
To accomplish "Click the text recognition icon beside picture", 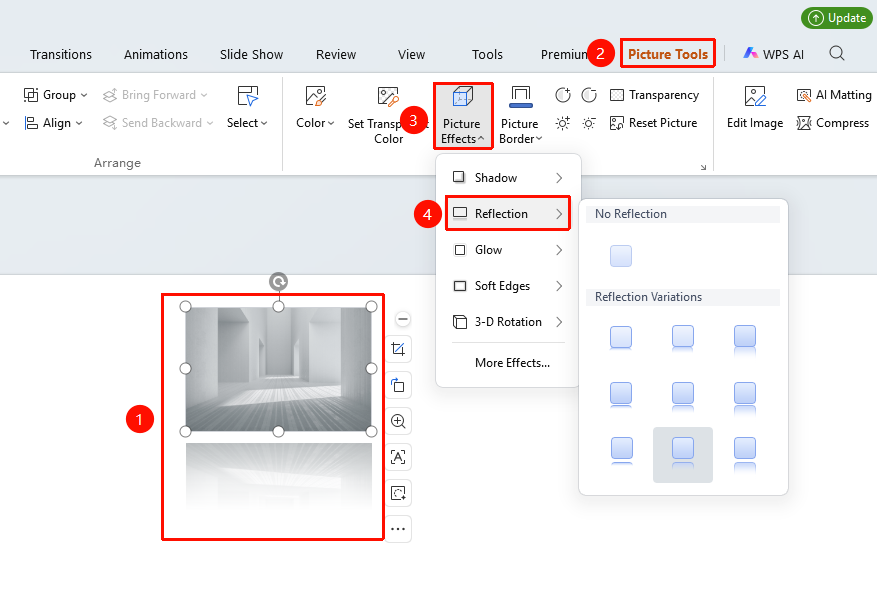I will click(398, 457).
